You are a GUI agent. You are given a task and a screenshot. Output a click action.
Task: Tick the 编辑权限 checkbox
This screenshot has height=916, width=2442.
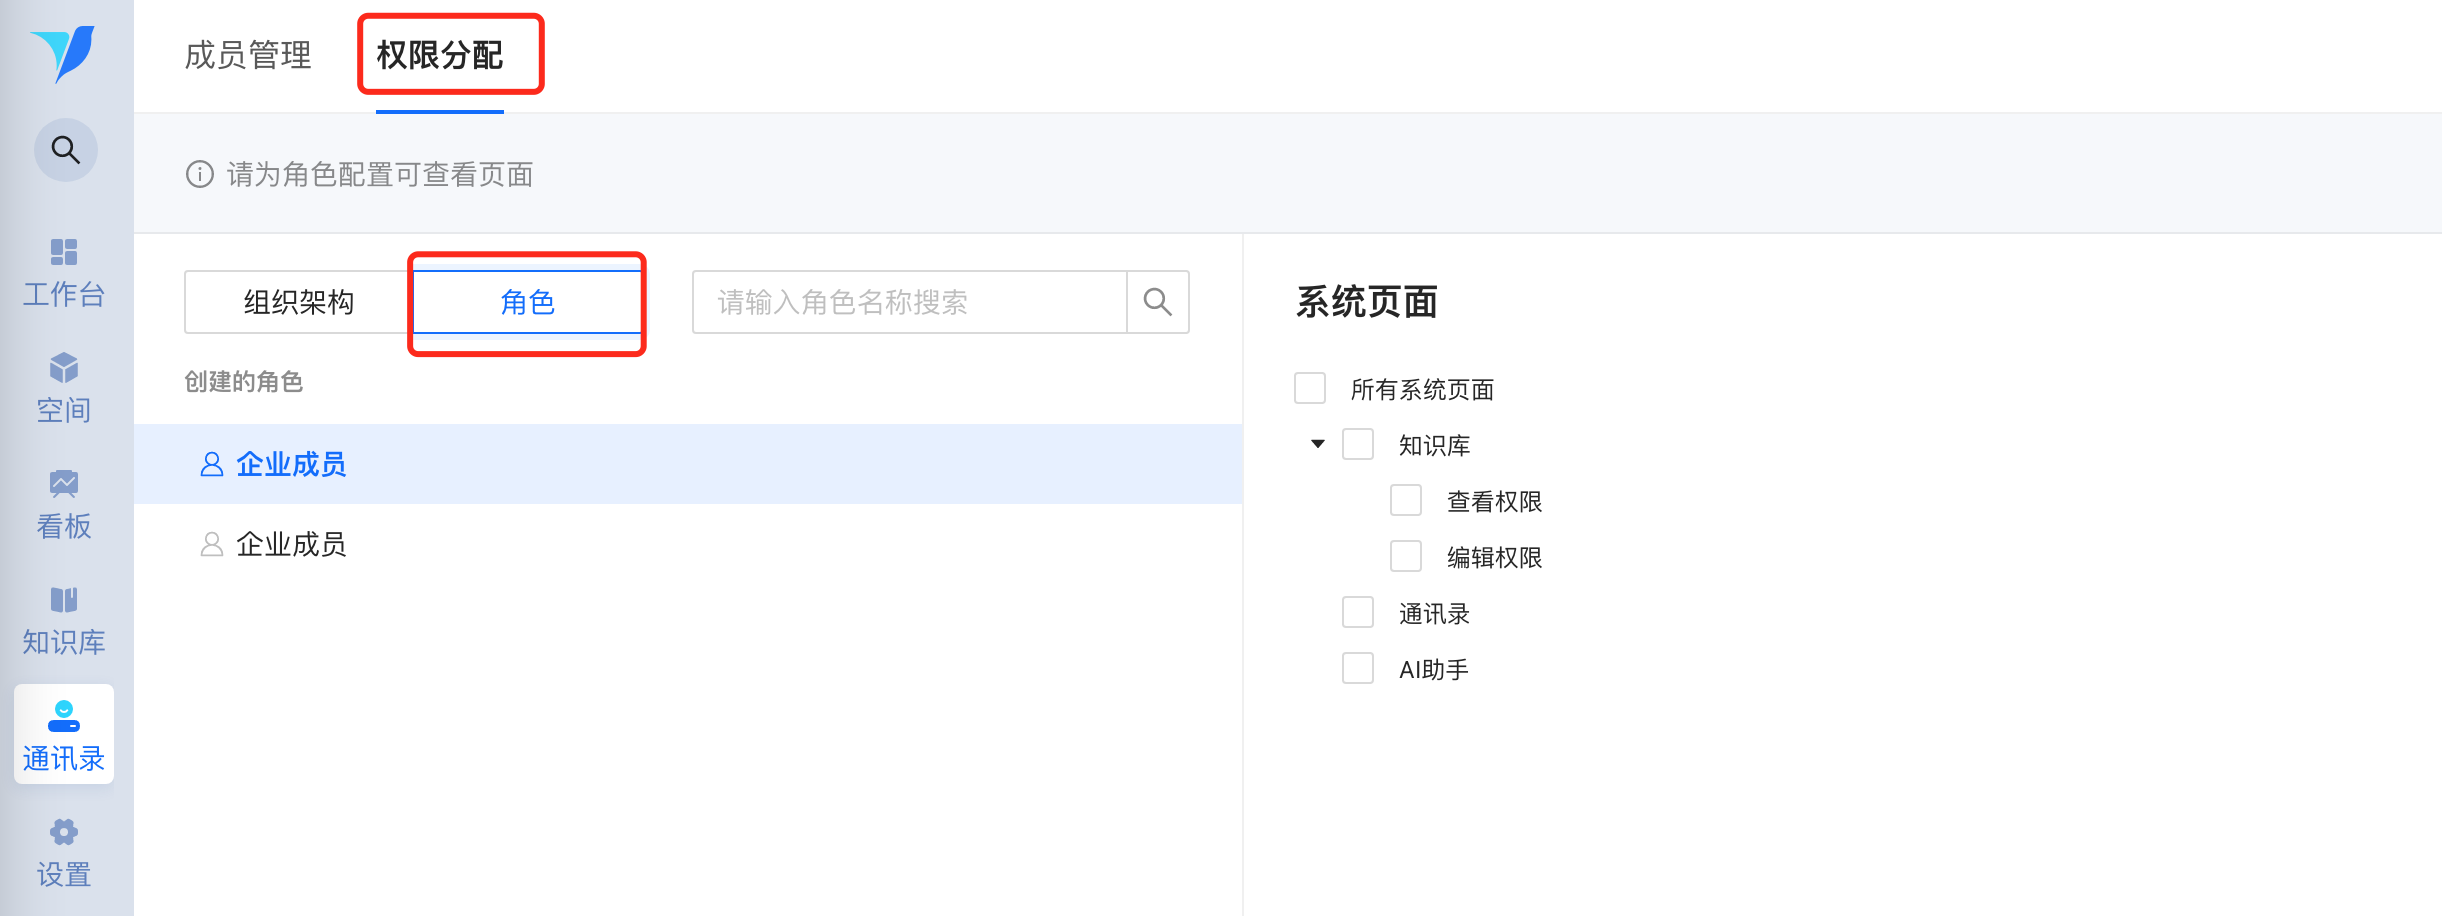pyautogui.click(x=1406, y=556)
